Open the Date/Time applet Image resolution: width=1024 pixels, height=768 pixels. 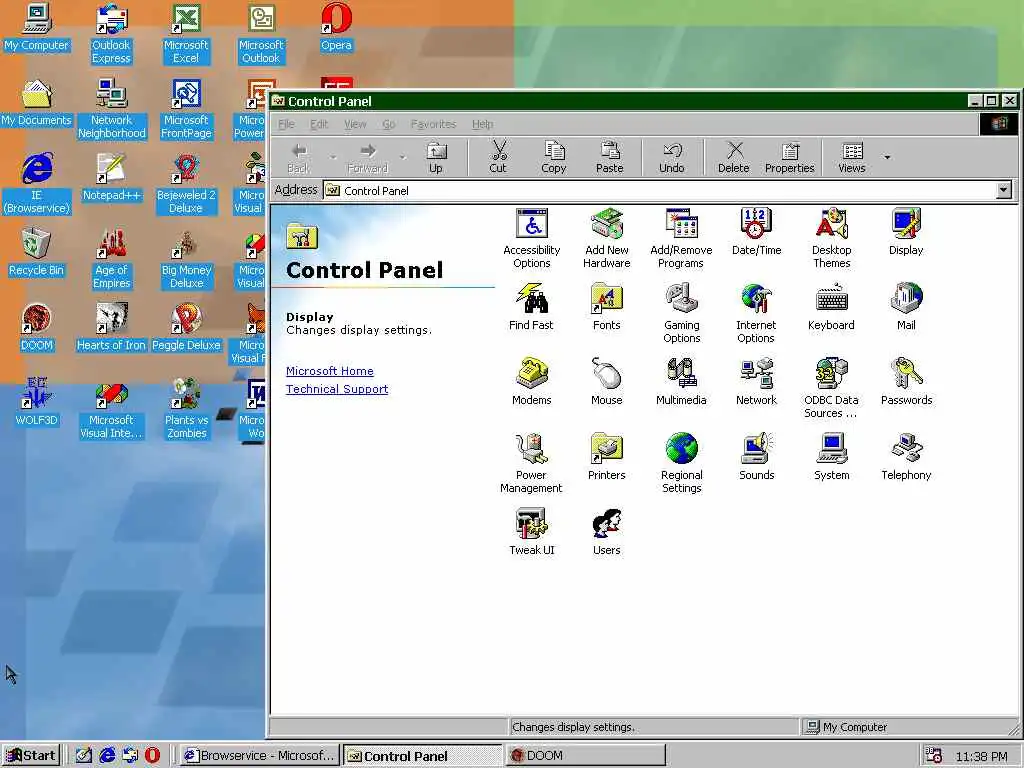[x=756, y=232]
